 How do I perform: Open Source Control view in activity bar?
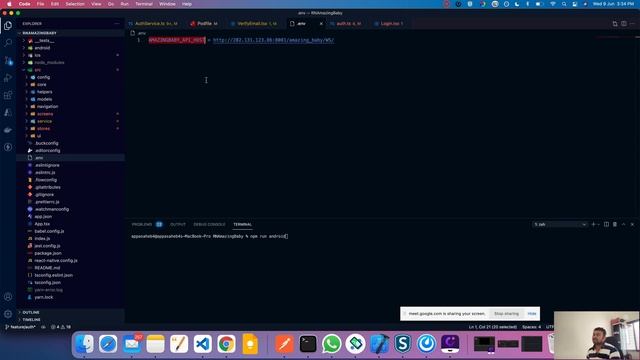[8, 60]
